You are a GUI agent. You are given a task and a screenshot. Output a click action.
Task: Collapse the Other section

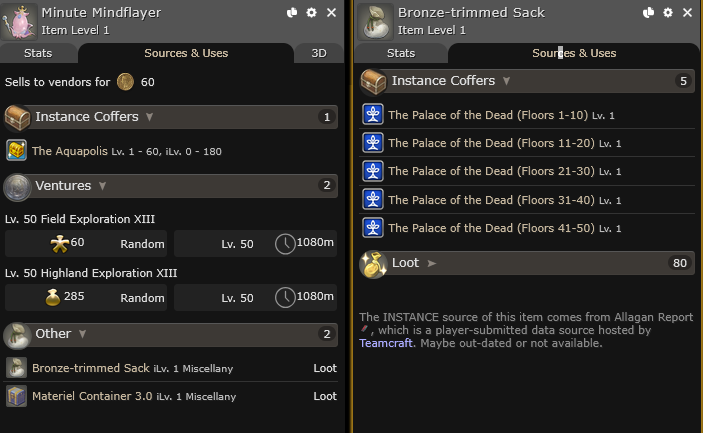tap(83, 333)
